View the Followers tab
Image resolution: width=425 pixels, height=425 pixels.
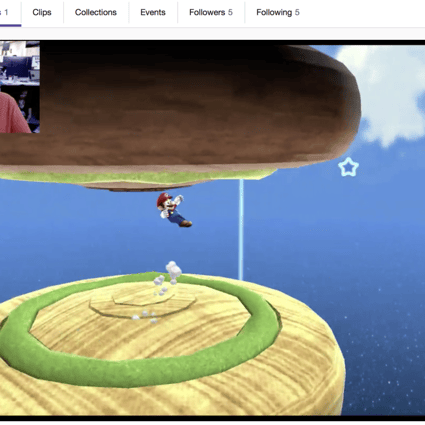pyautogui.click(x=211, y=12)
